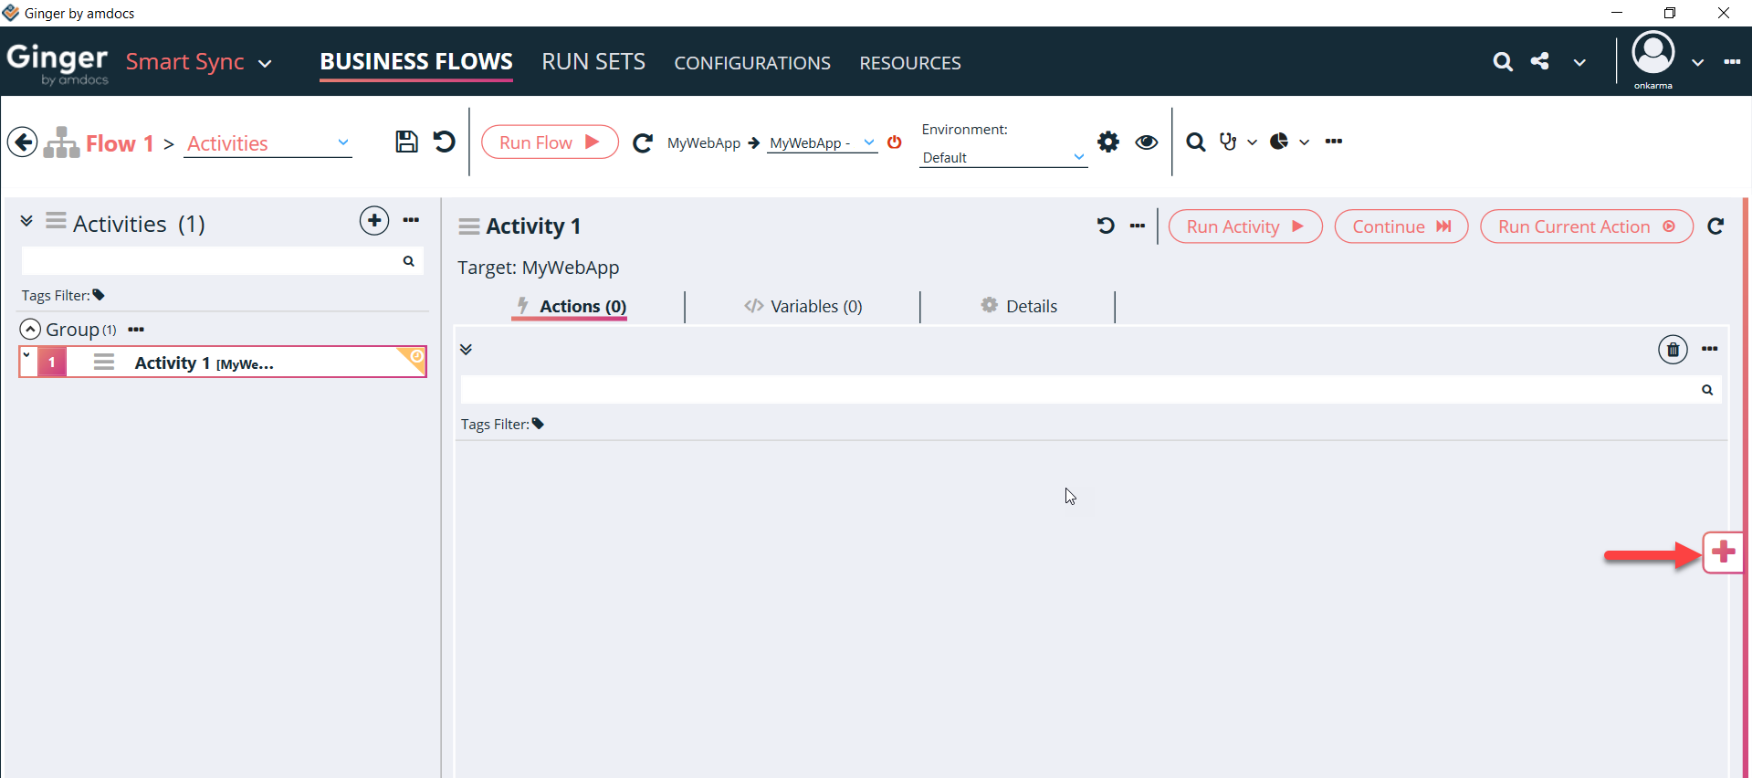
Task: Toggle the eye visibility icon in toolbar
Action: coord(1146,142)
